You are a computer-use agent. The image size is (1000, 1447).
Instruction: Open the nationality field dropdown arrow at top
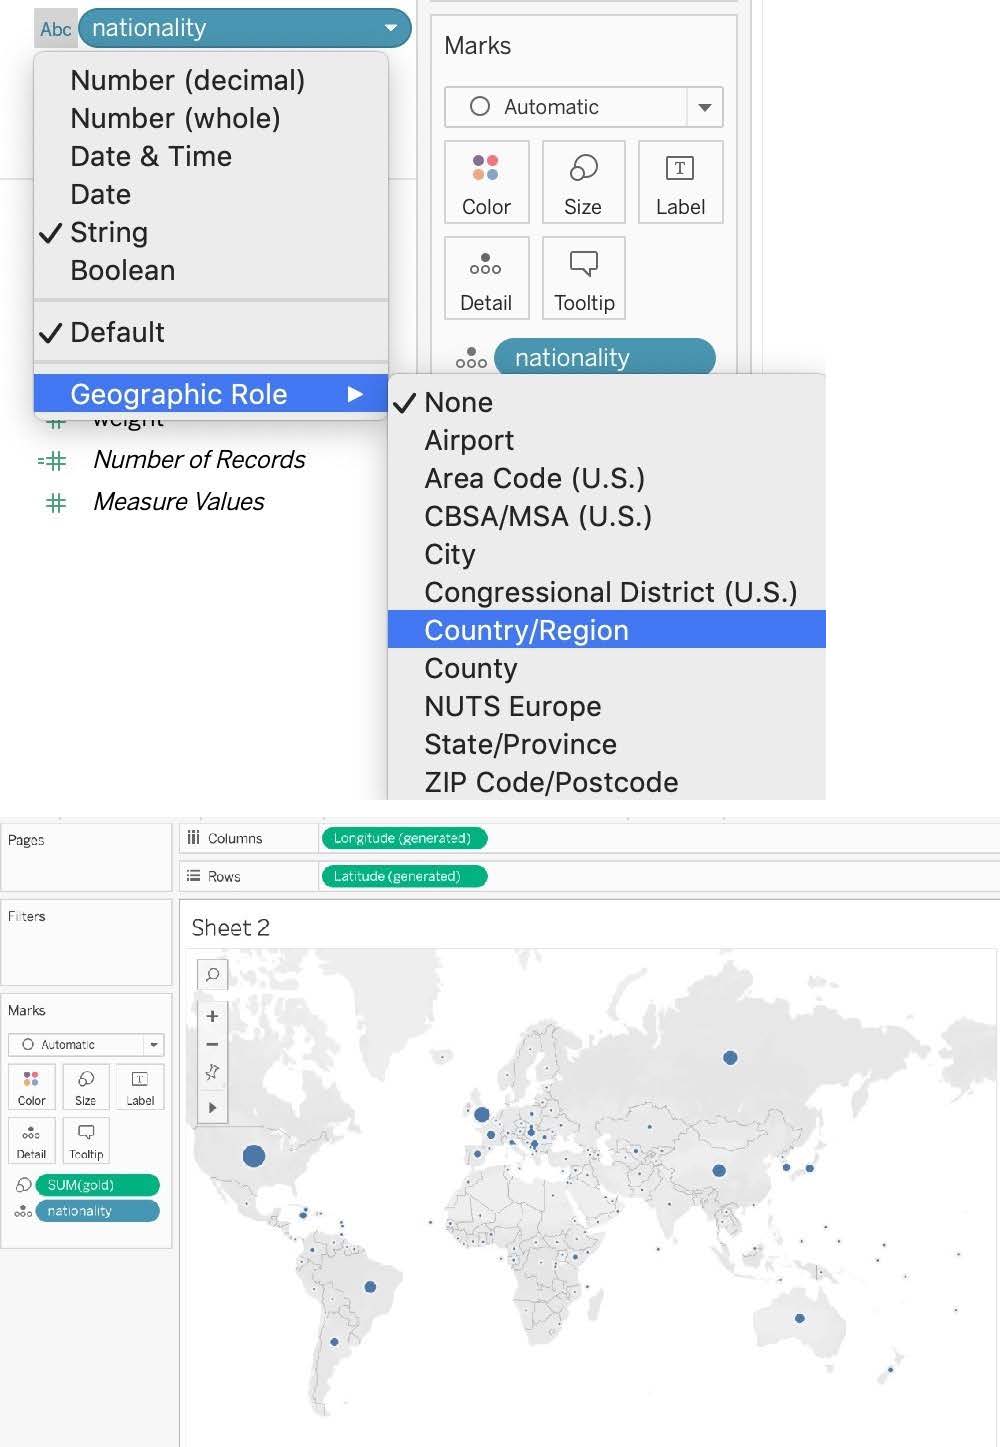click(x=391, y=28)
